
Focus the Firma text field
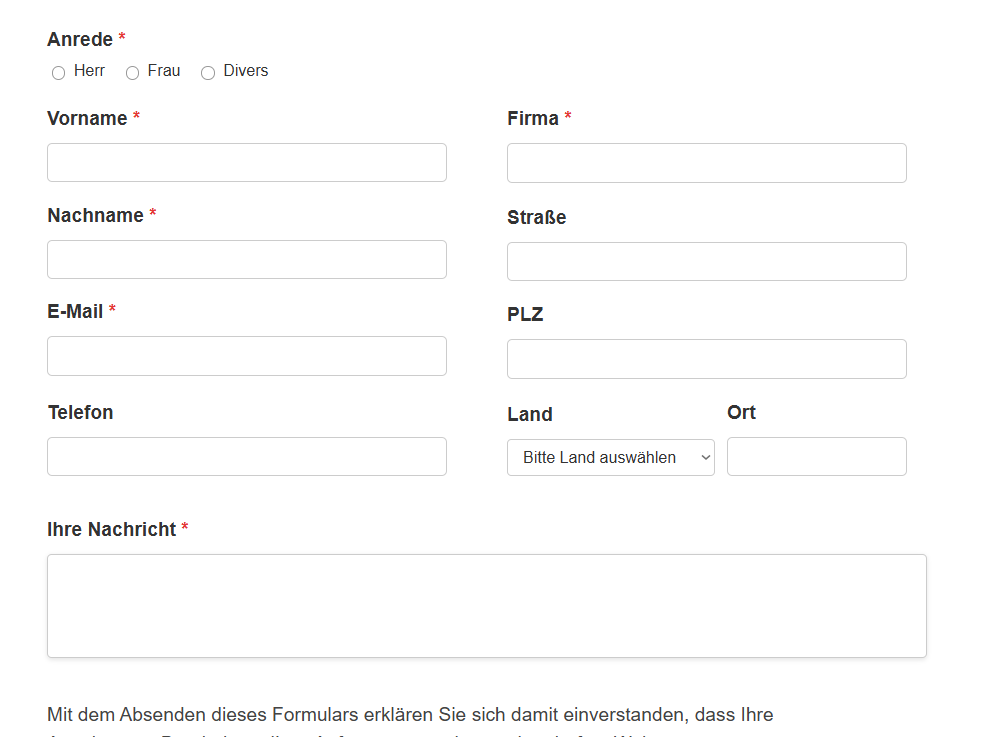[706, 163]
